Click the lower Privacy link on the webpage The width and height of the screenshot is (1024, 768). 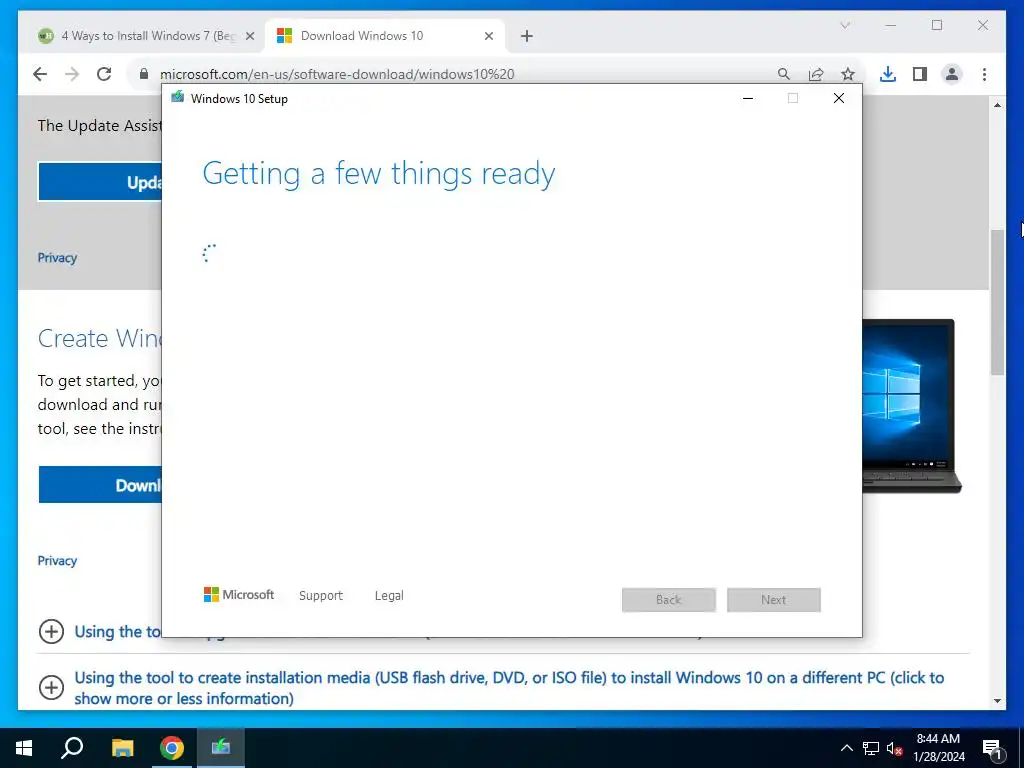coord(57,561)
